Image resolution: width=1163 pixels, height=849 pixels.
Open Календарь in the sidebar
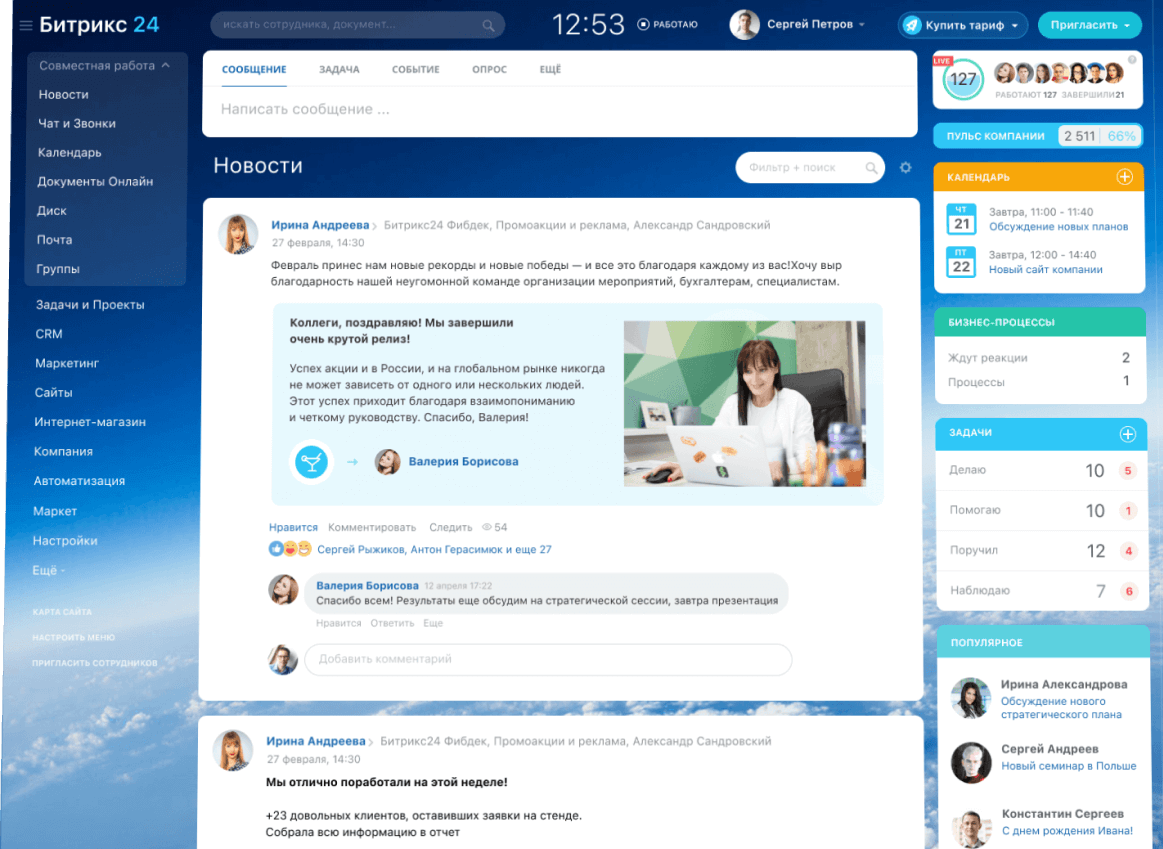(x=70, y=152)
